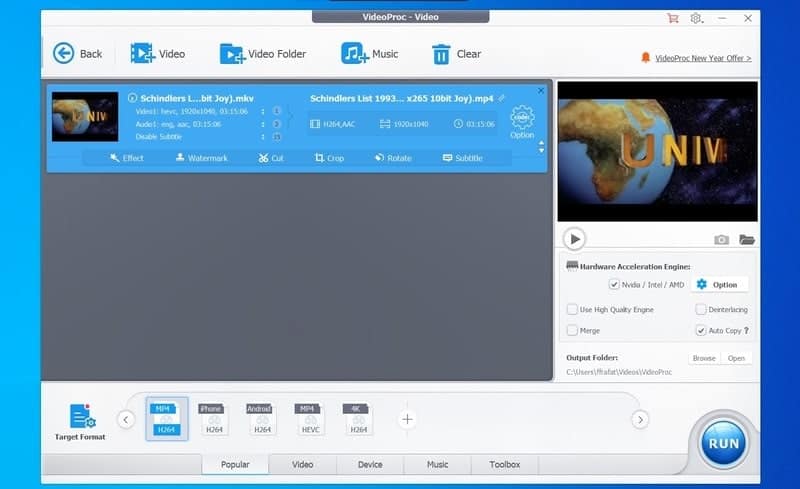Reorder item with up/down arrows
800x489 pixels.
tap(541, 147)
